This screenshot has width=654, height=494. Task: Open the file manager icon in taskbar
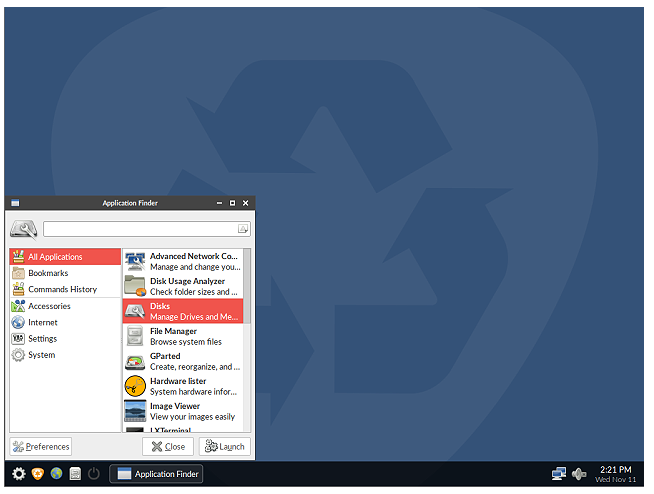coord(75,474)
